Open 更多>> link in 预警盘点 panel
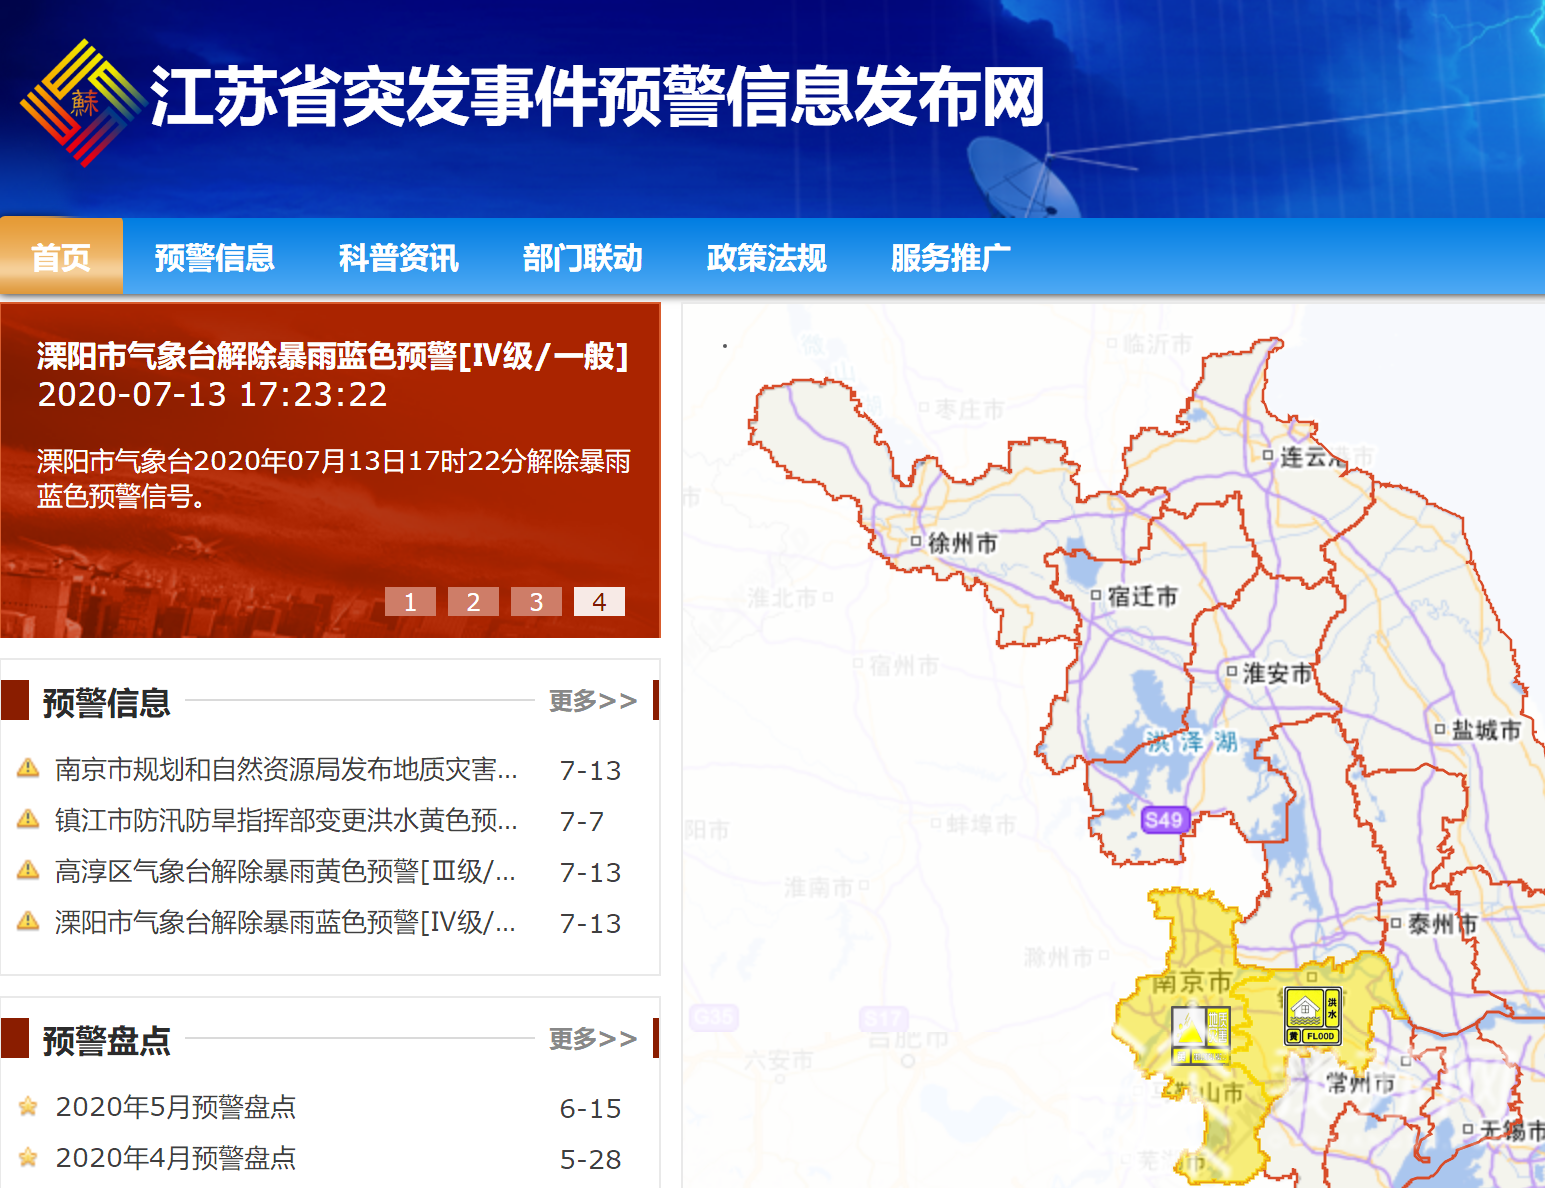 pos(593,1038)
